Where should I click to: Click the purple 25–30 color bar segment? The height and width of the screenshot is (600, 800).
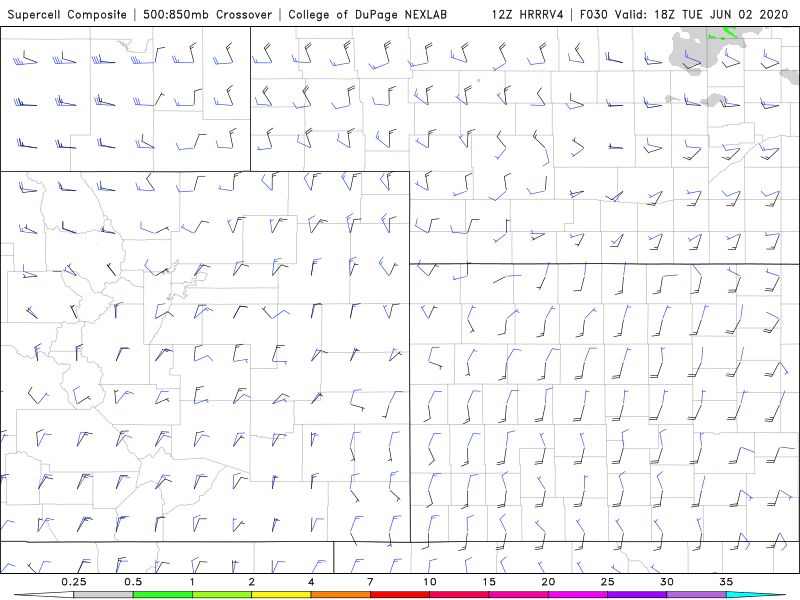click(637, 595)
